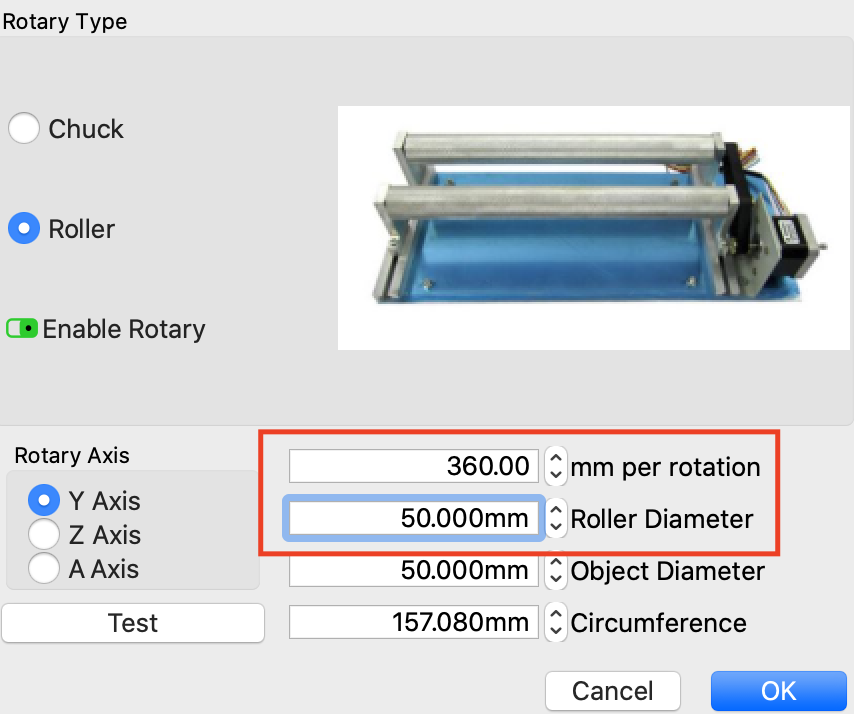Confirm settings with the OK button
Image resolution: width=854 pixels, height=714 pixels.
778,691
